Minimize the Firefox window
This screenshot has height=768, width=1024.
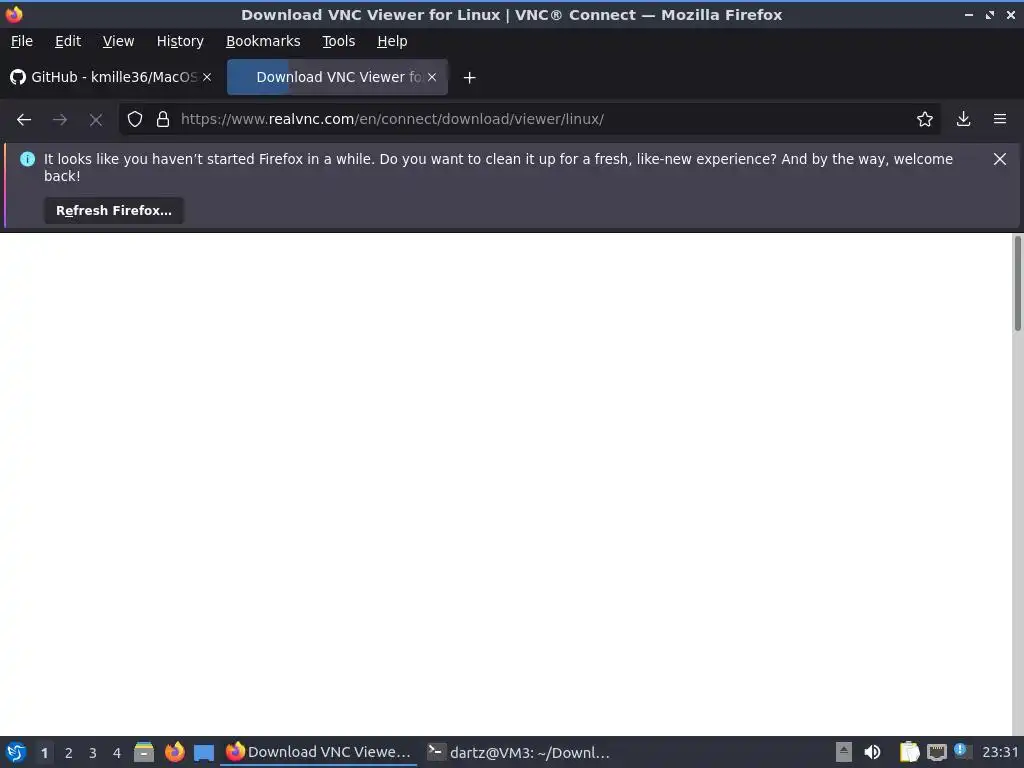(x=969, y=14)
